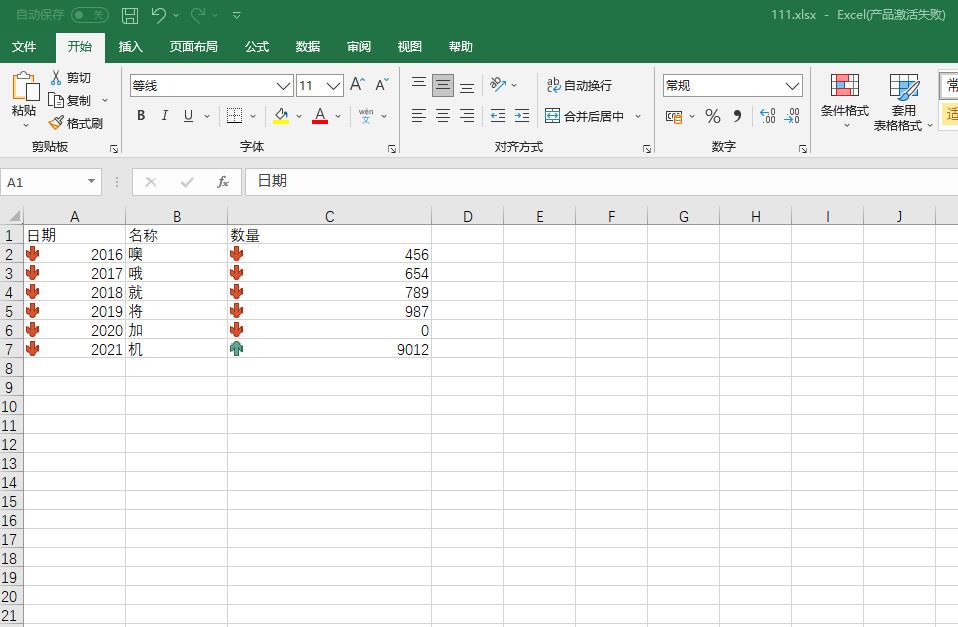Viewport: 958px width, 627px height.
Task: Click the Increase Font Size icon
Action: [357, 86]
